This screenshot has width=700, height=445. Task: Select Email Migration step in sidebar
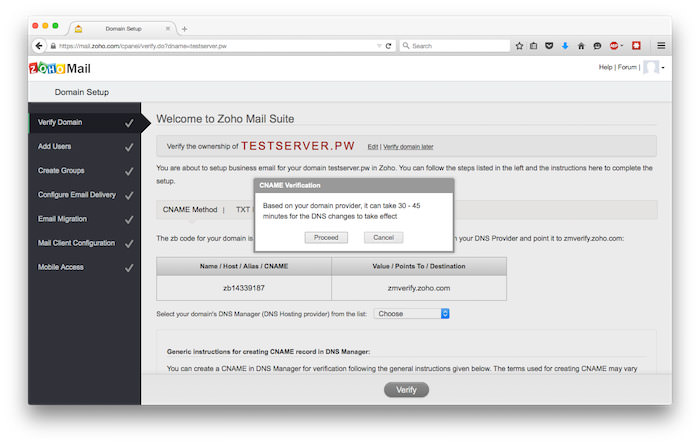(85, 219)
